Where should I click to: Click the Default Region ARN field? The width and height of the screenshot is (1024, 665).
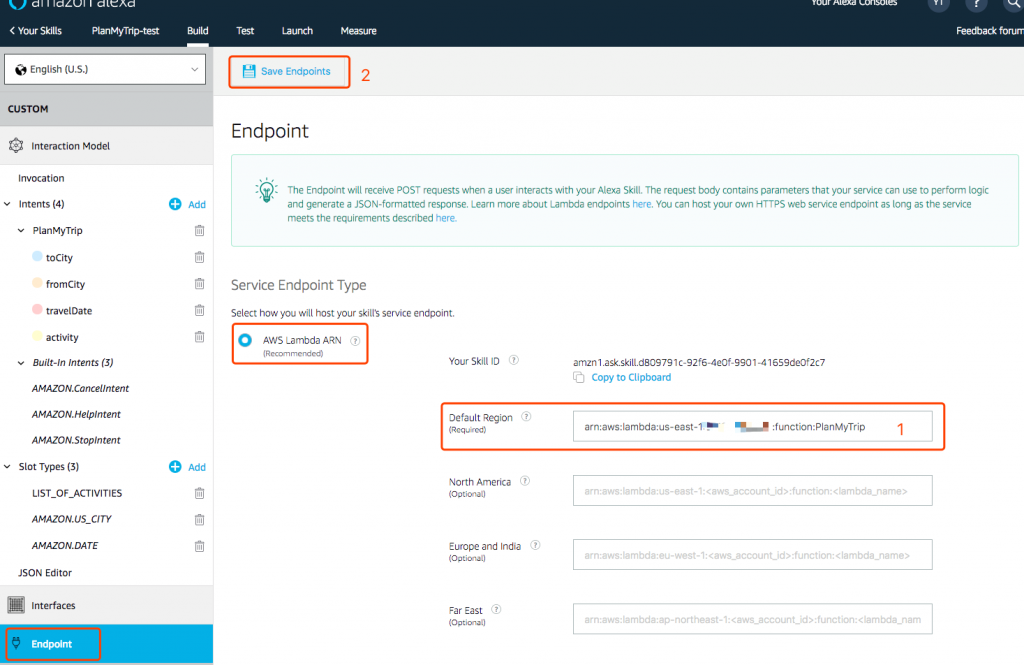point(752,426)
